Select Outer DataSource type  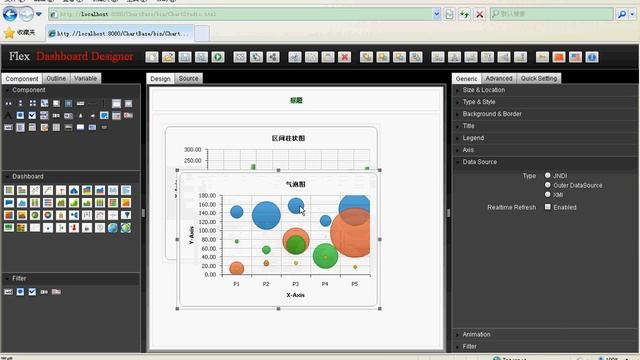tap(548, 185)
